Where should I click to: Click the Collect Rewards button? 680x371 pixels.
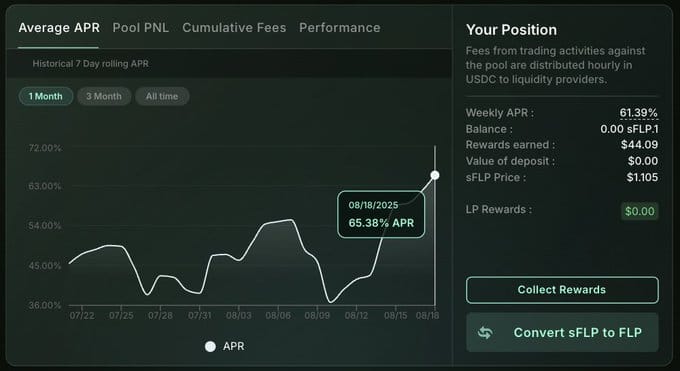coord(562,290)
